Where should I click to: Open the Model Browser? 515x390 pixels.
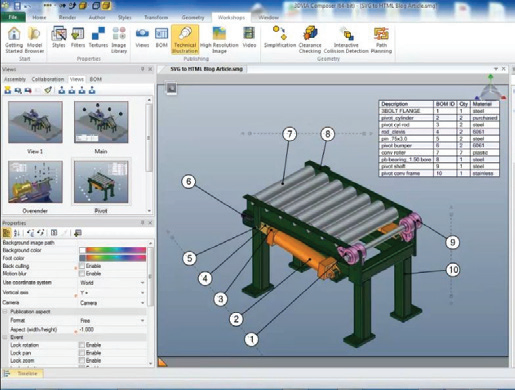pyautogui.click(x=34, y=40)
